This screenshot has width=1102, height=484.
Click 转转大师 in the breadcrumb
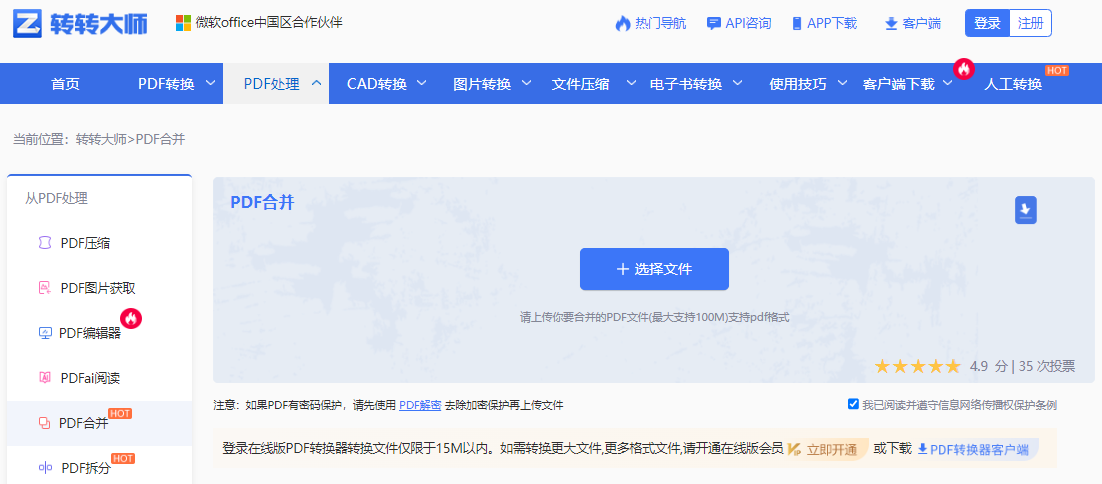(101, 139)
